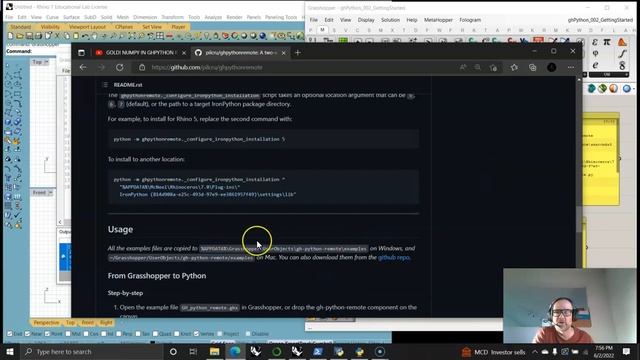Click the New file icon in Rhino toolbar
The width and height of the screenshot is (640, 360).
coord(10,36)
